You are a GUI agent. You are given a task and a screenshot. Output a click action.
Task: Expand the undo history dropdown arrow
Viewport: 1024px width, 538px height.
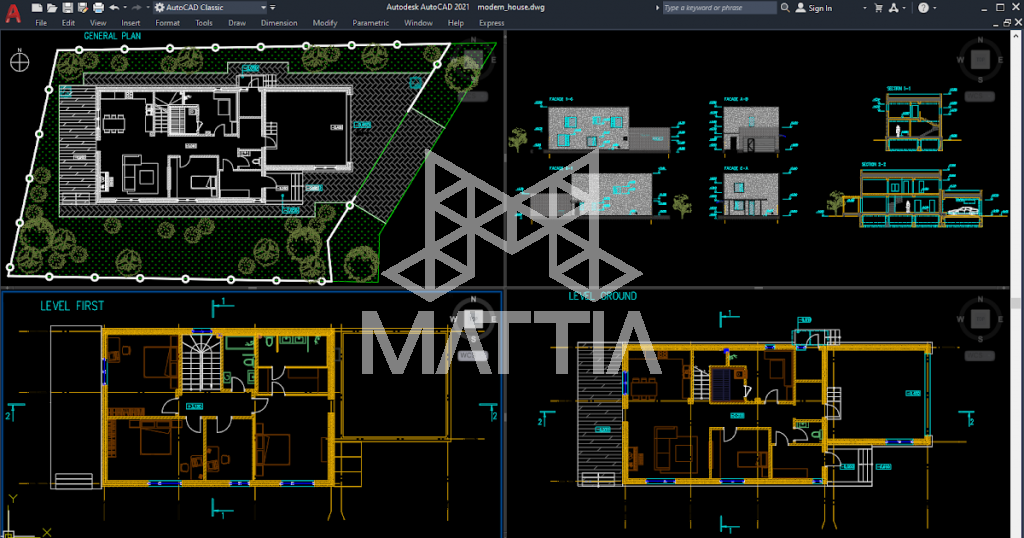(x=123, y=7)
